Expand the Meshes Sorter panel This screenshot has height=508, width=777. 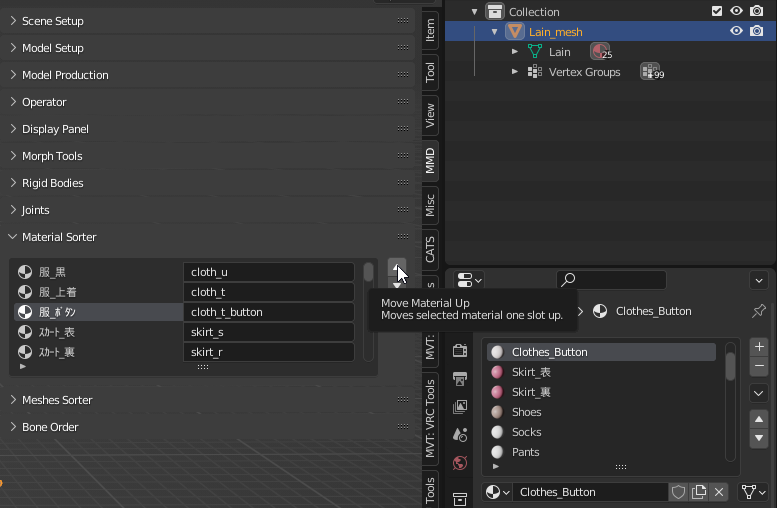pyautogui.click(x=57, y=400)
